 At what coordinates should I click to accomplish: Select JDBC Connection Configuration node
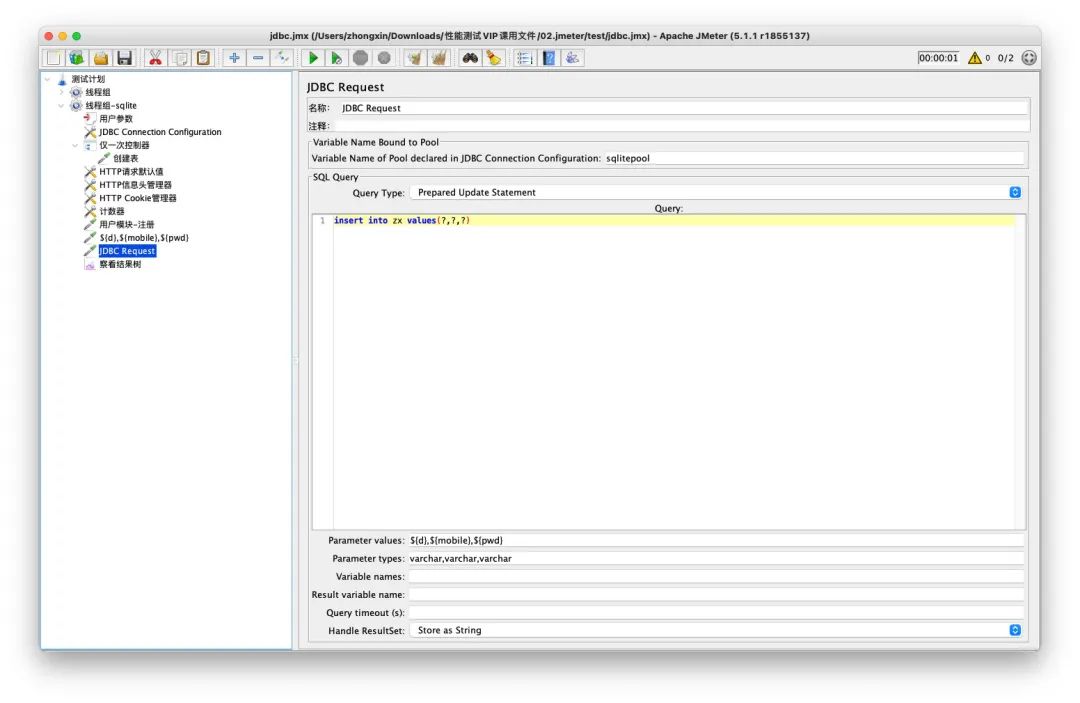click(160, 132)
